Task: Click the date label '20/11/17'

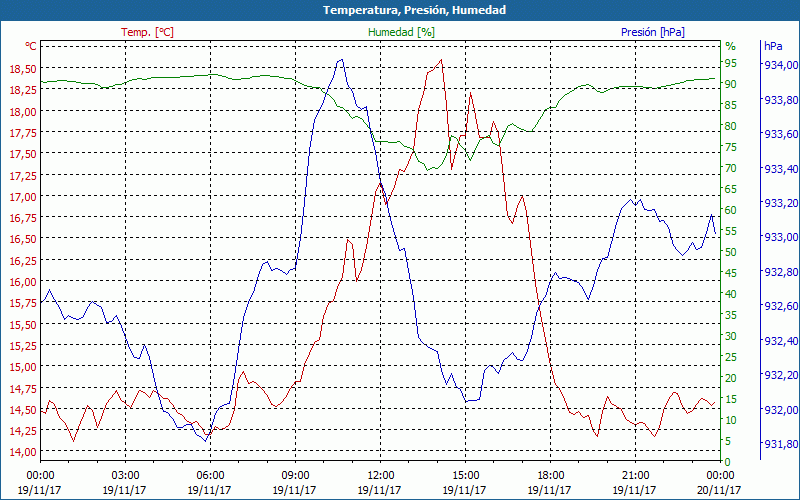Action: click(x=719, y=490)
